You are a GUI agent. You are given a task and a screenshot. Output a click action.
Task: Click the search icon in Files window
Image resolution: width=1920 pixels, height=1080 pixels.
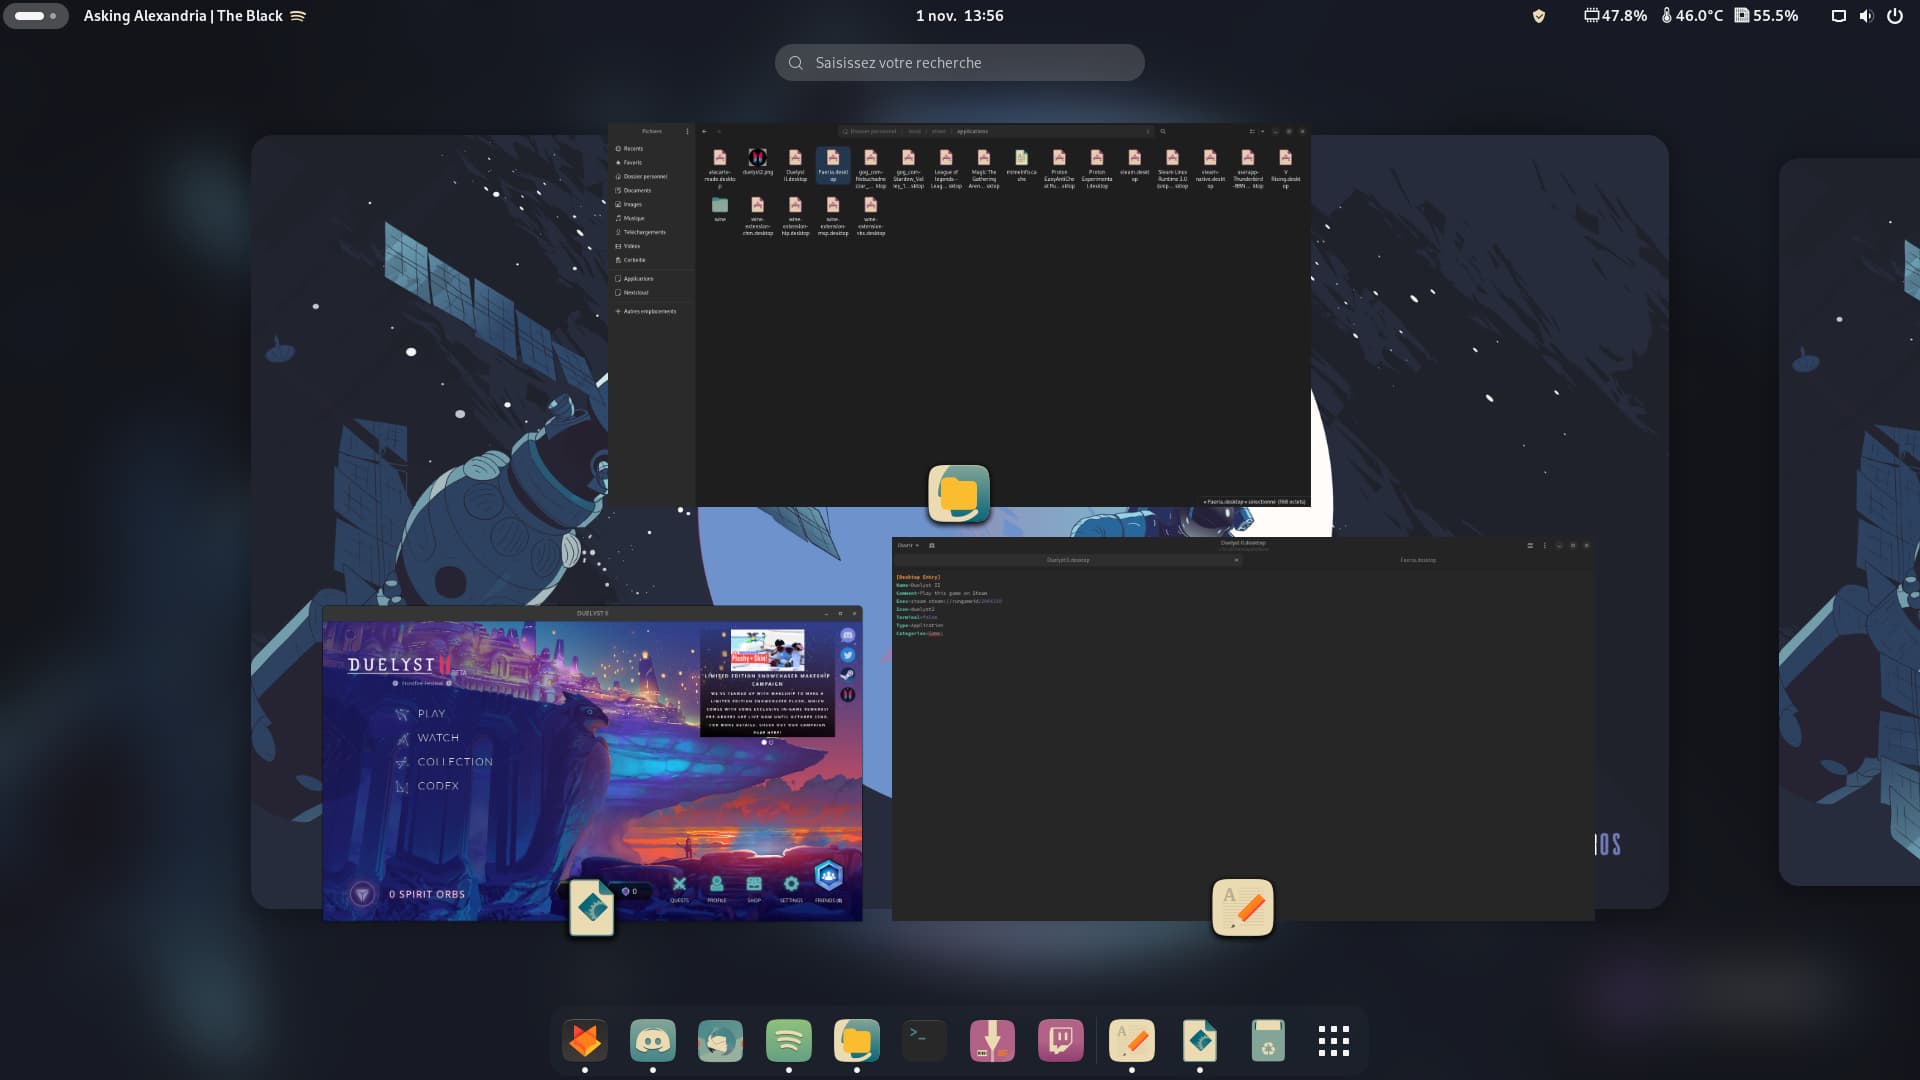click(1163, 131)
